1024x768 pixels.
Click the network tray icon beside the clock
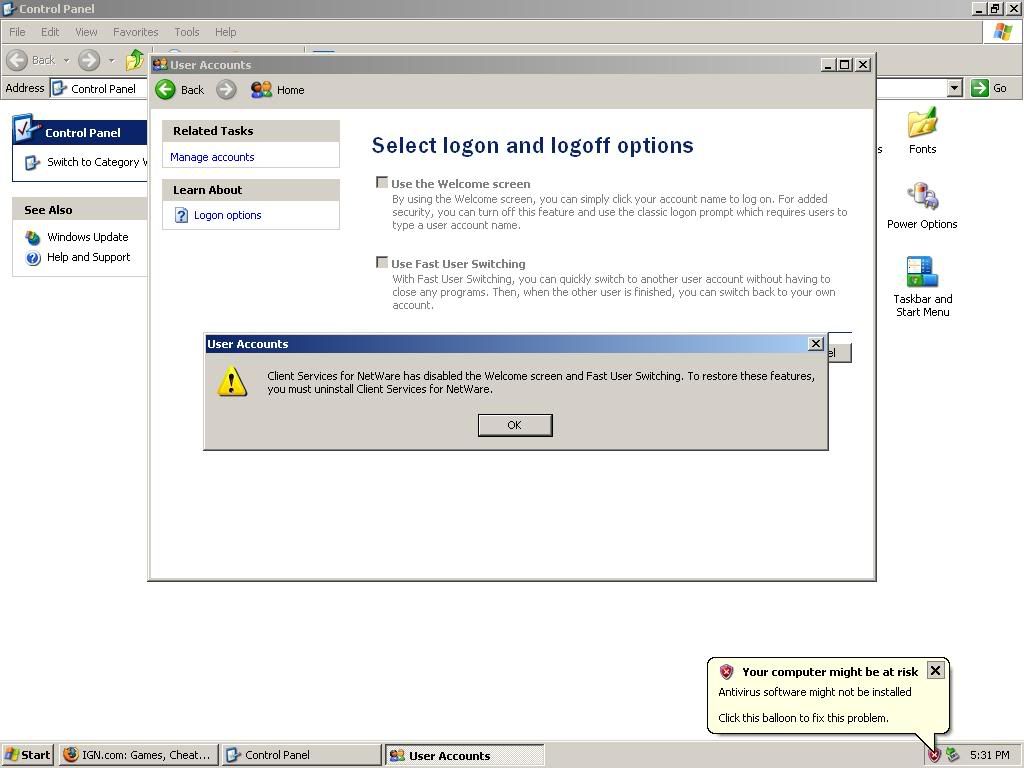[x=952, y=755]
